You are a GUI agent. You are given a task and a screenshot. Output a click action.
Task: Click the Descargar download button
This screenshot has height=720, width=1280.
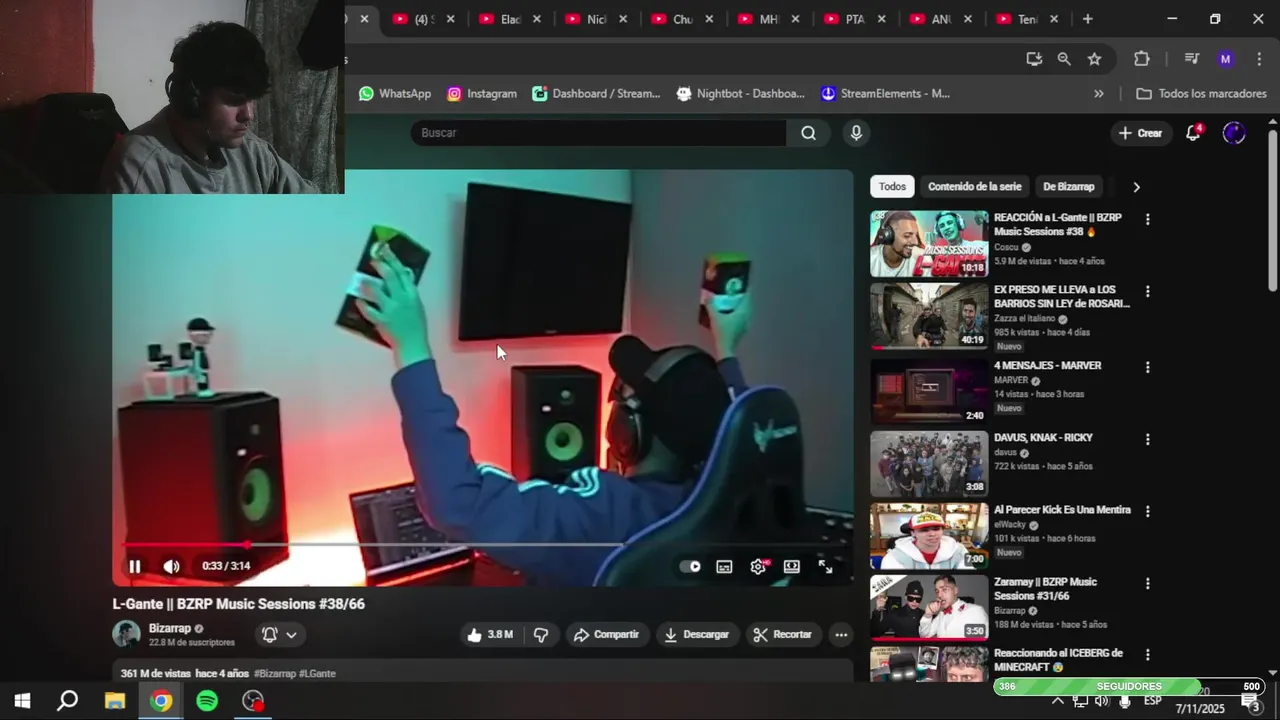(x=697, y=635)
